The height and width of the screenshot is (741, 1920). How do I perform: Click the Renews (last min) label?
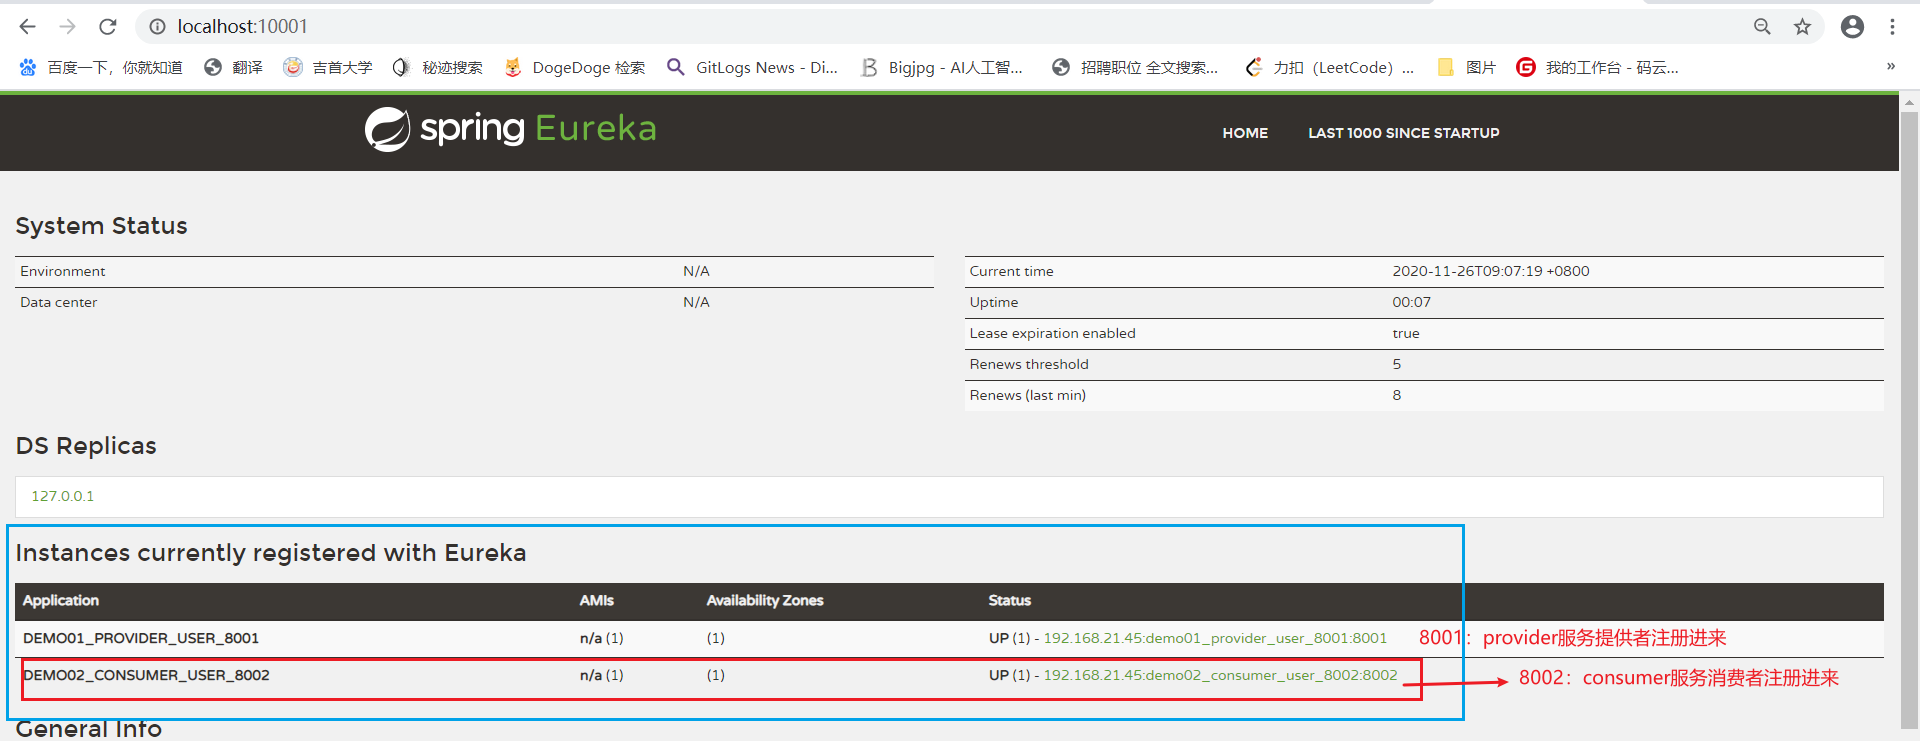coord(1028,395)
